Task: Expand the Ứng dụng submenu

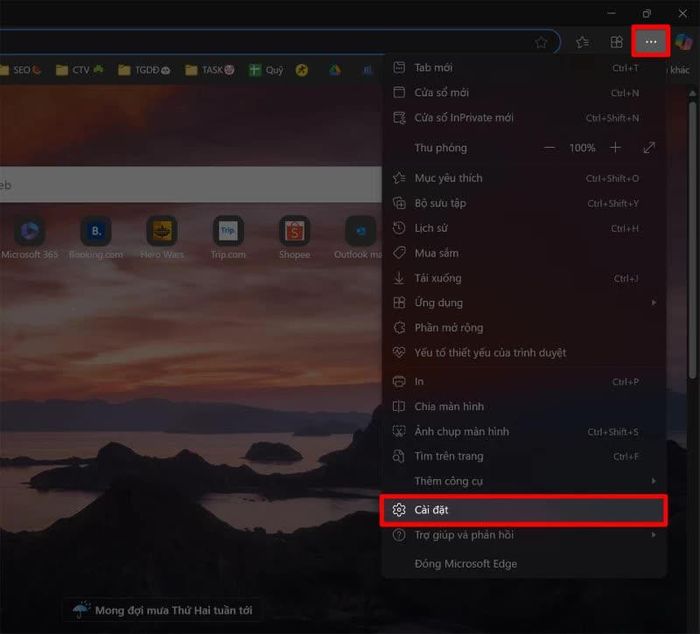Action: pos(524,303)
